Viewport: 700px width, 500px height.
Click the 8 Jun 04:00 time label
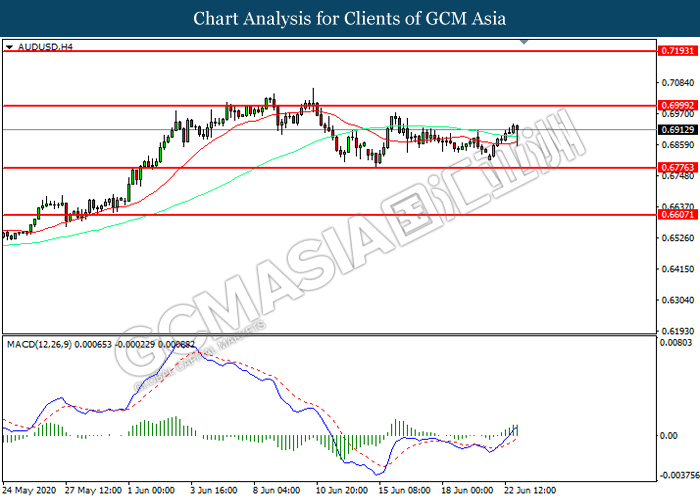pos(277,491)
